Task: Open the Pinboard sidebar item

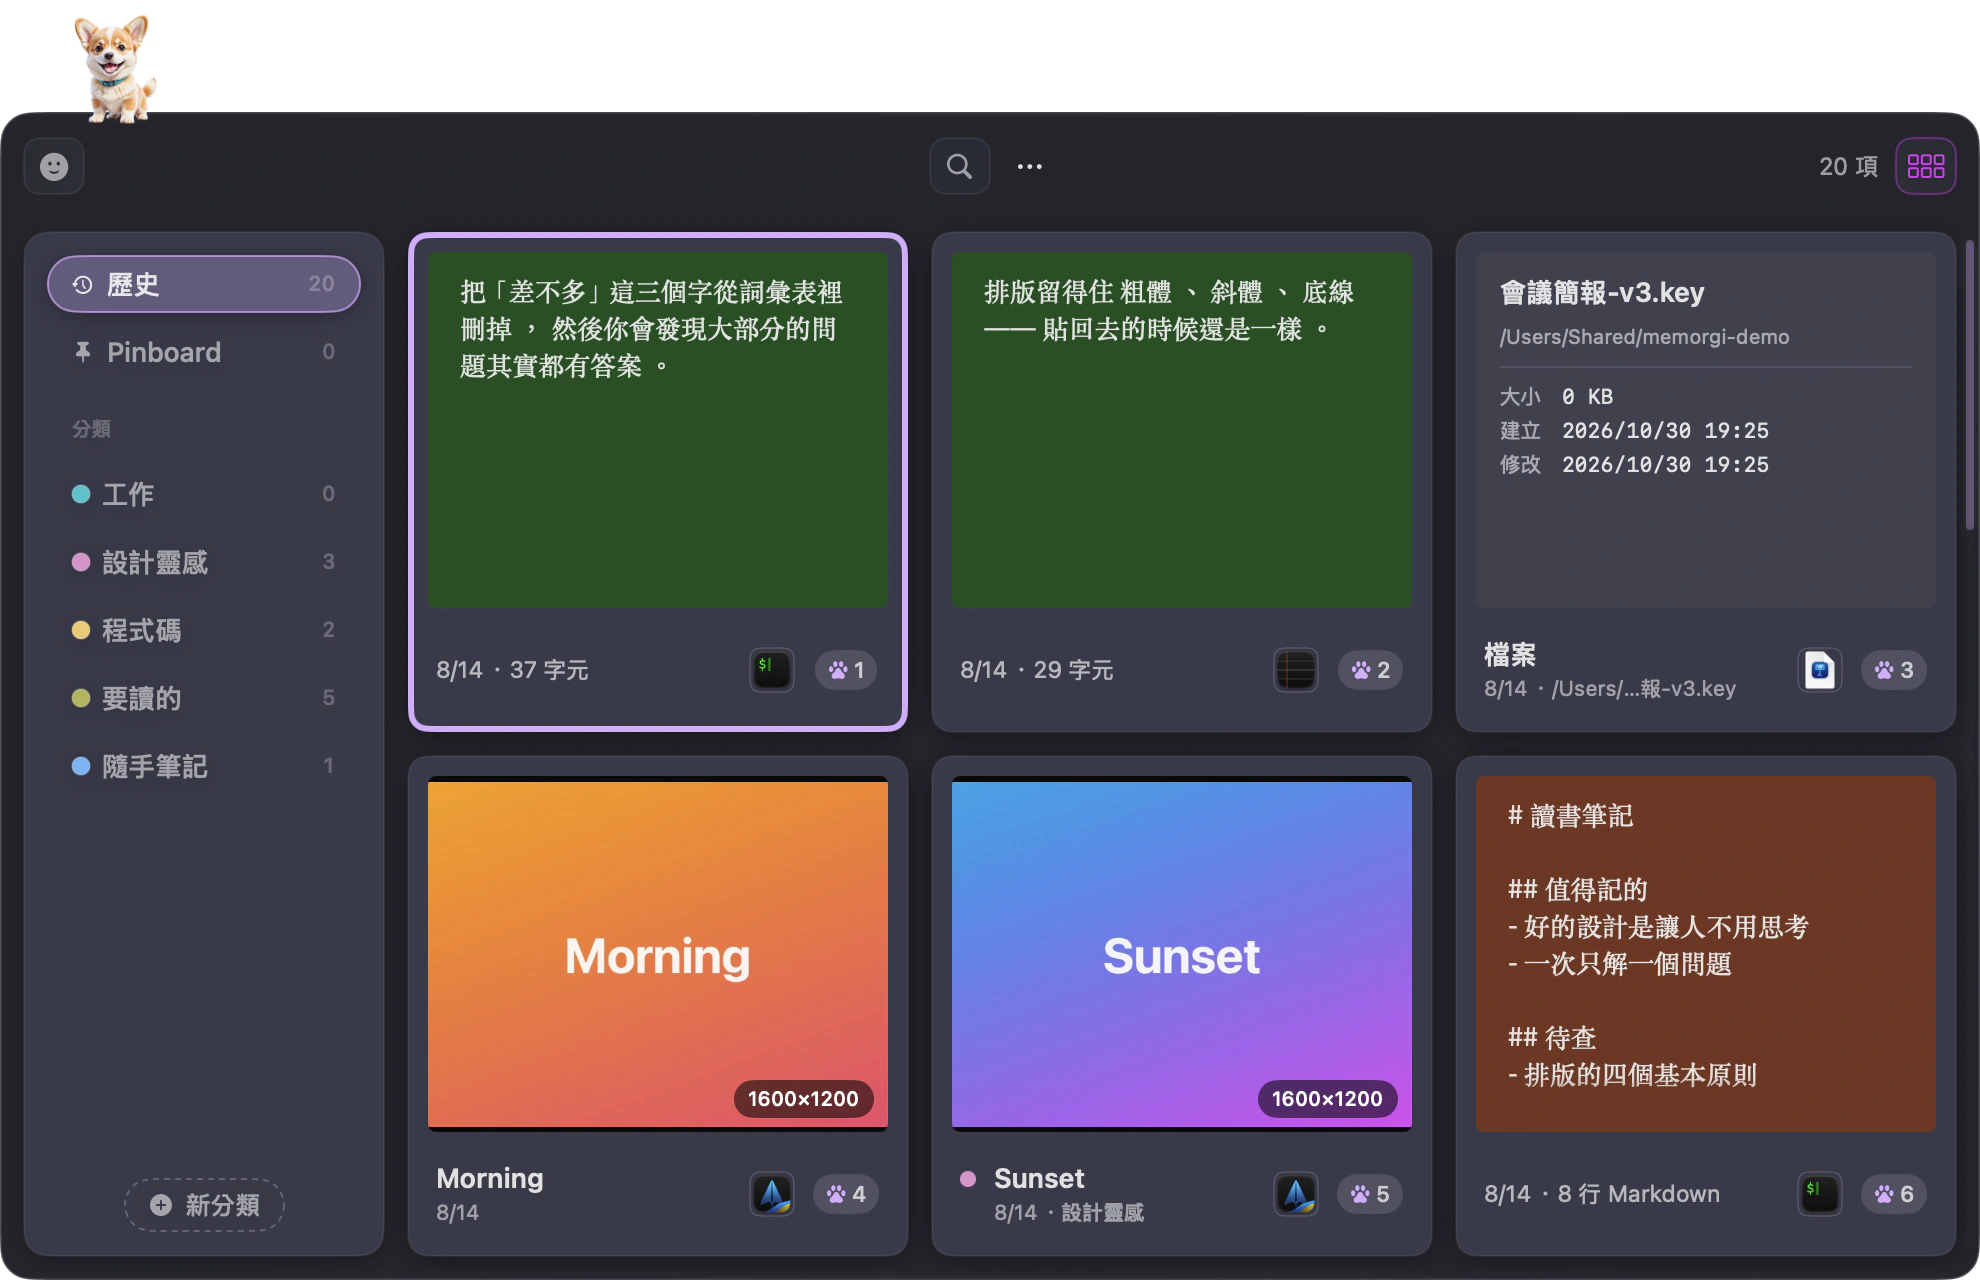Action: click(204, 352)
